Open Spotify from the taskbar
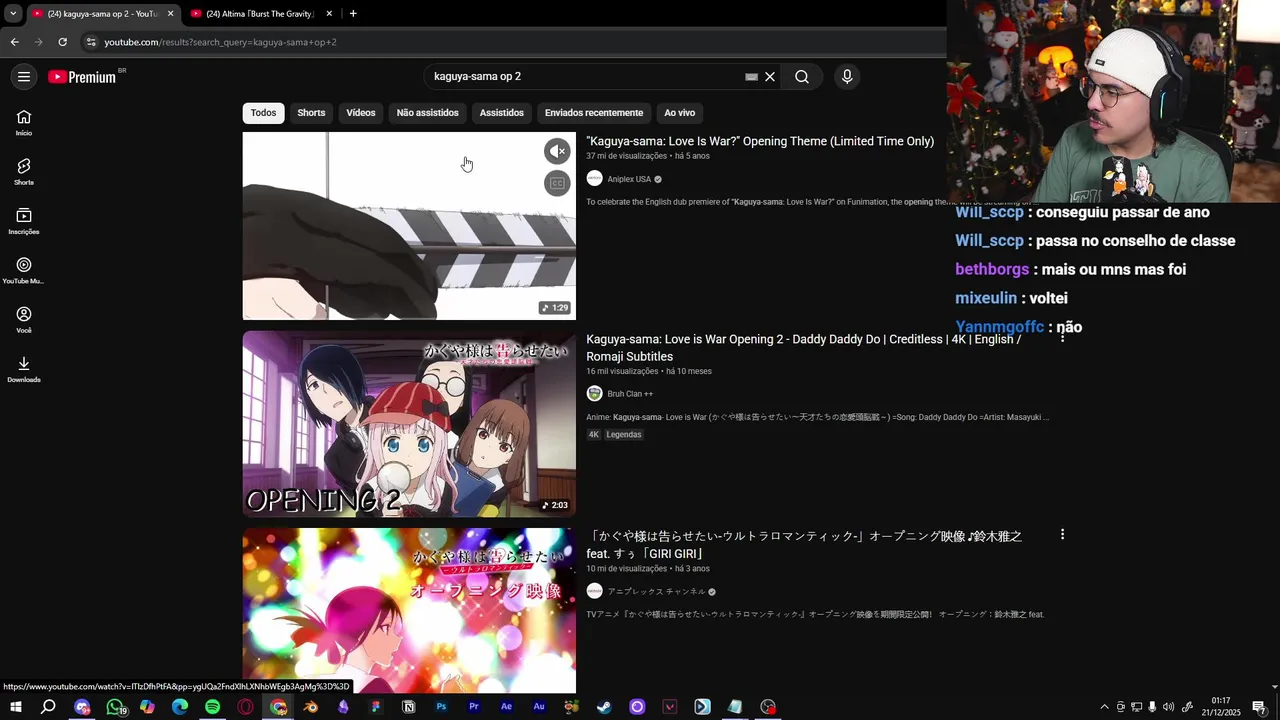 [x=213, y=707]
